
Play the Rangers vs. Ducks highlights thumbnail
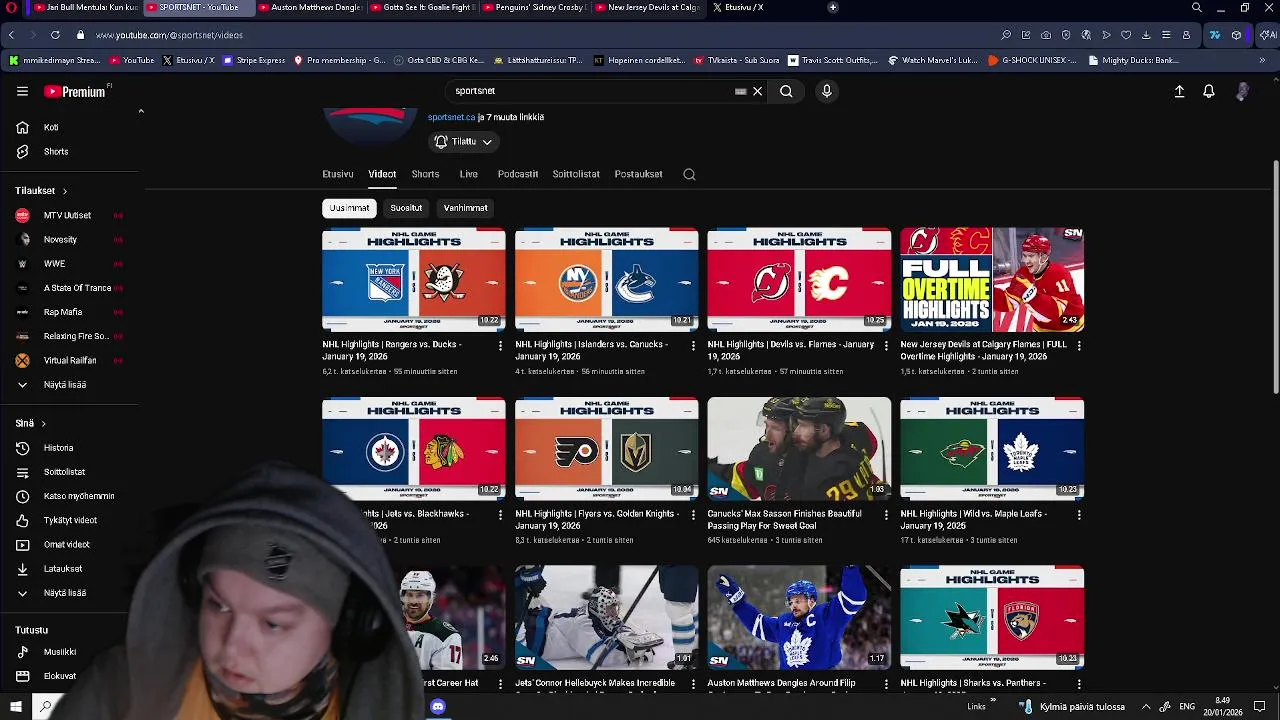(413, 280)
